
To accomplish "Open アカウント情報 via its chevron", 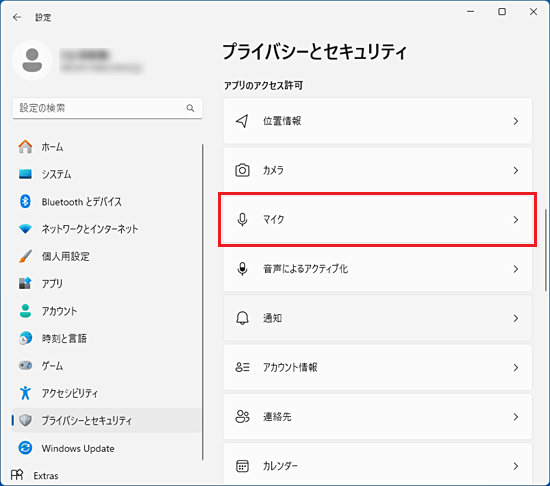I will [x=516, y=367].
